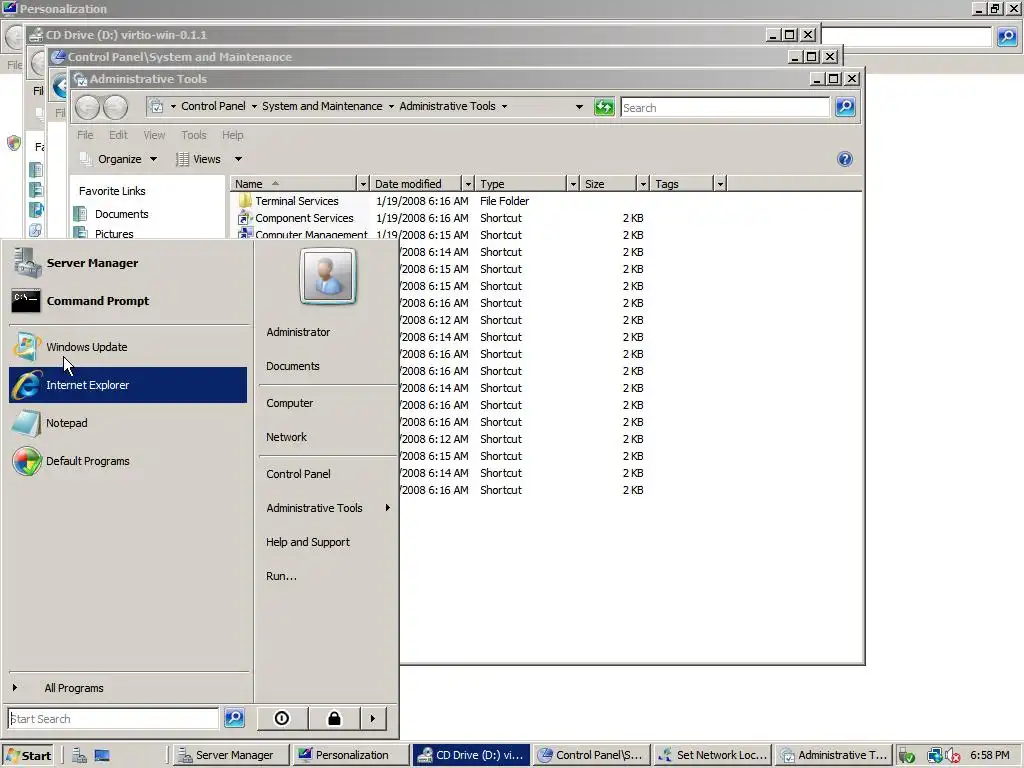Click the blue Help icon
Image resolution: width=1024 pixels, height=768 pixels.
pyautogui.click(x=844, y=159)
